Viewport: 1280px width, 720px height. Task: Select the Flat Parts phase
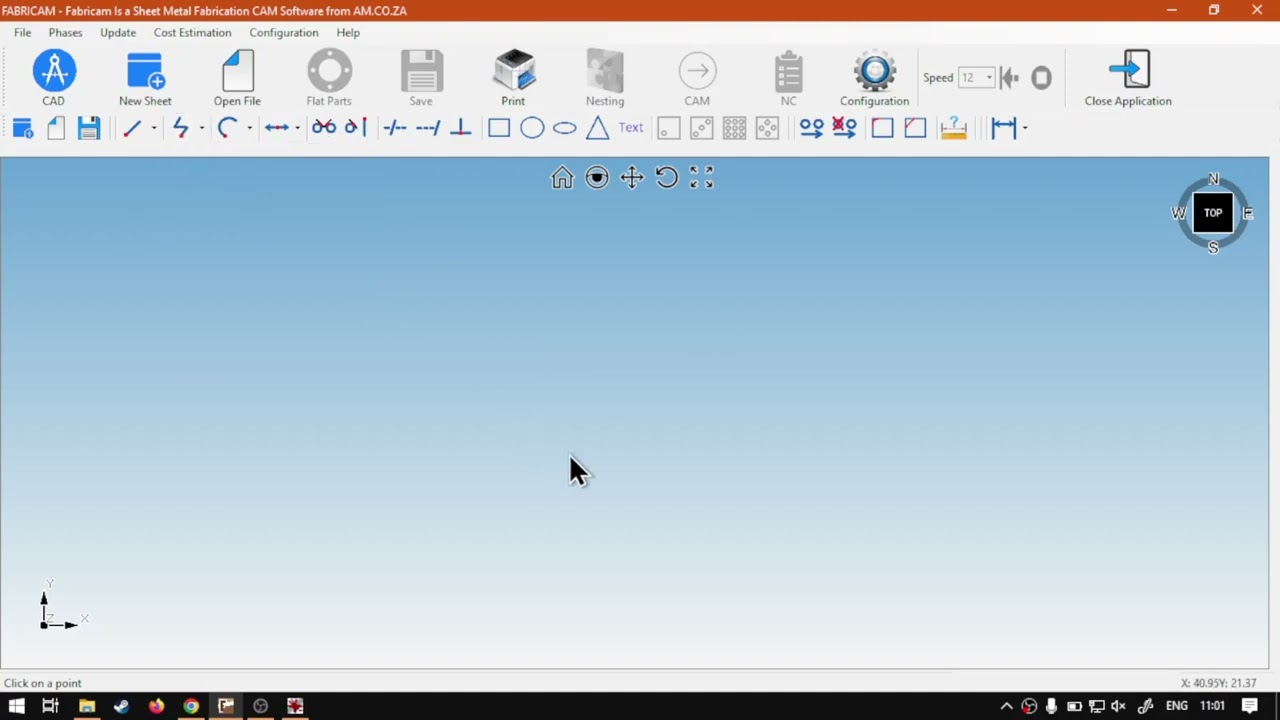pos(329,78)
